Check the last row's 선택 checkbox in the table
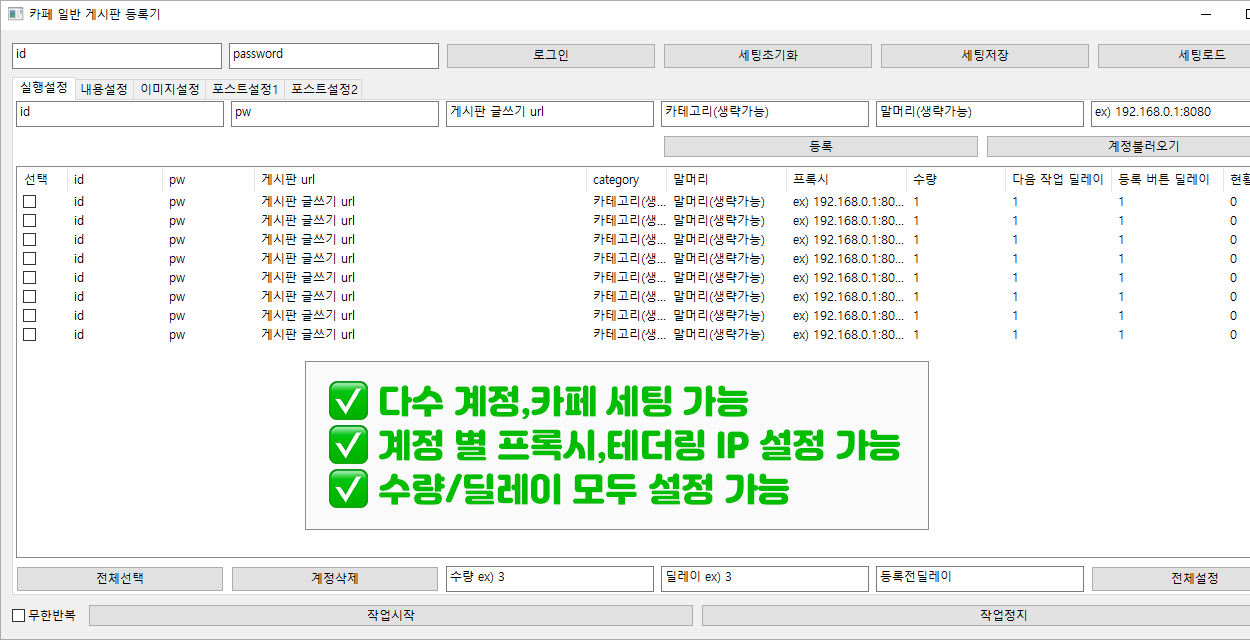The image size is (1250, 640). tap(30, 335)
